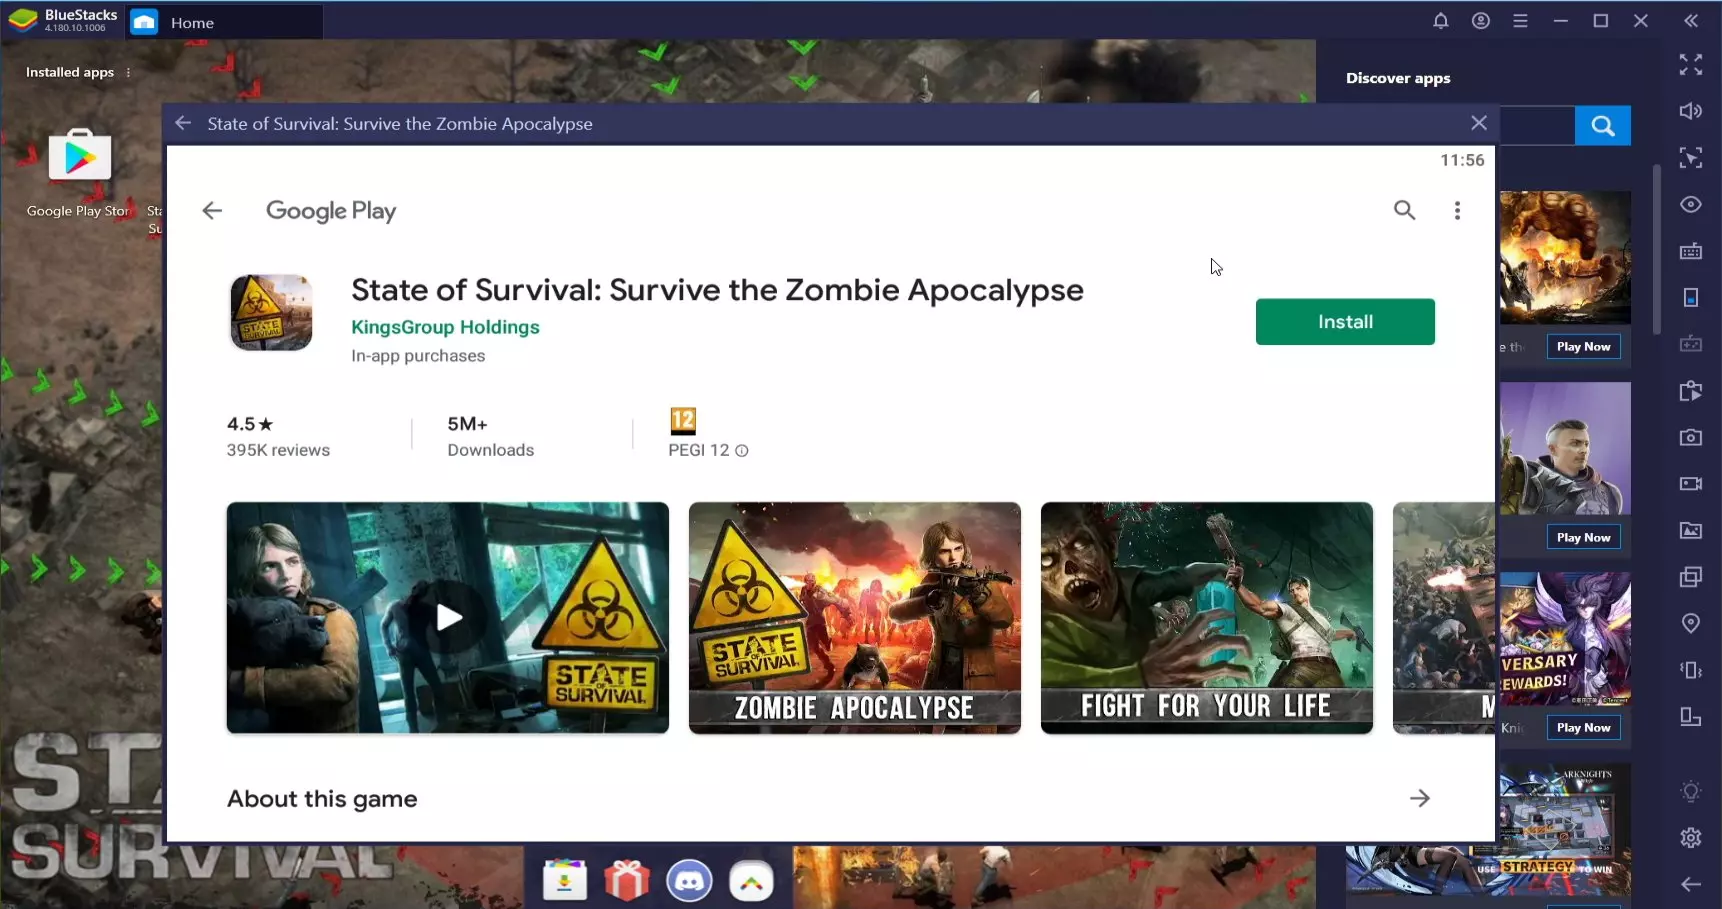
Task: Click the Discord icon in the dock
Action: click(689, 882)
